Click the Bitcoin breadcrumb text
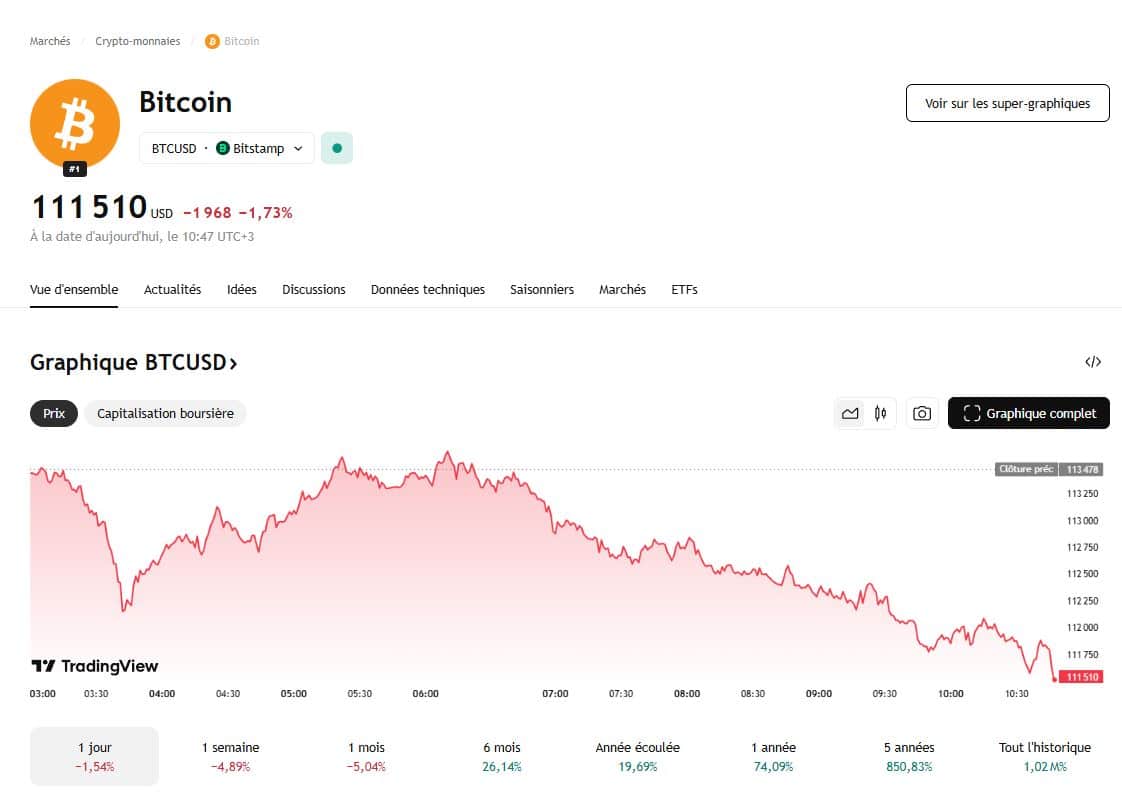1122x794 pixels. pos(242,41)
